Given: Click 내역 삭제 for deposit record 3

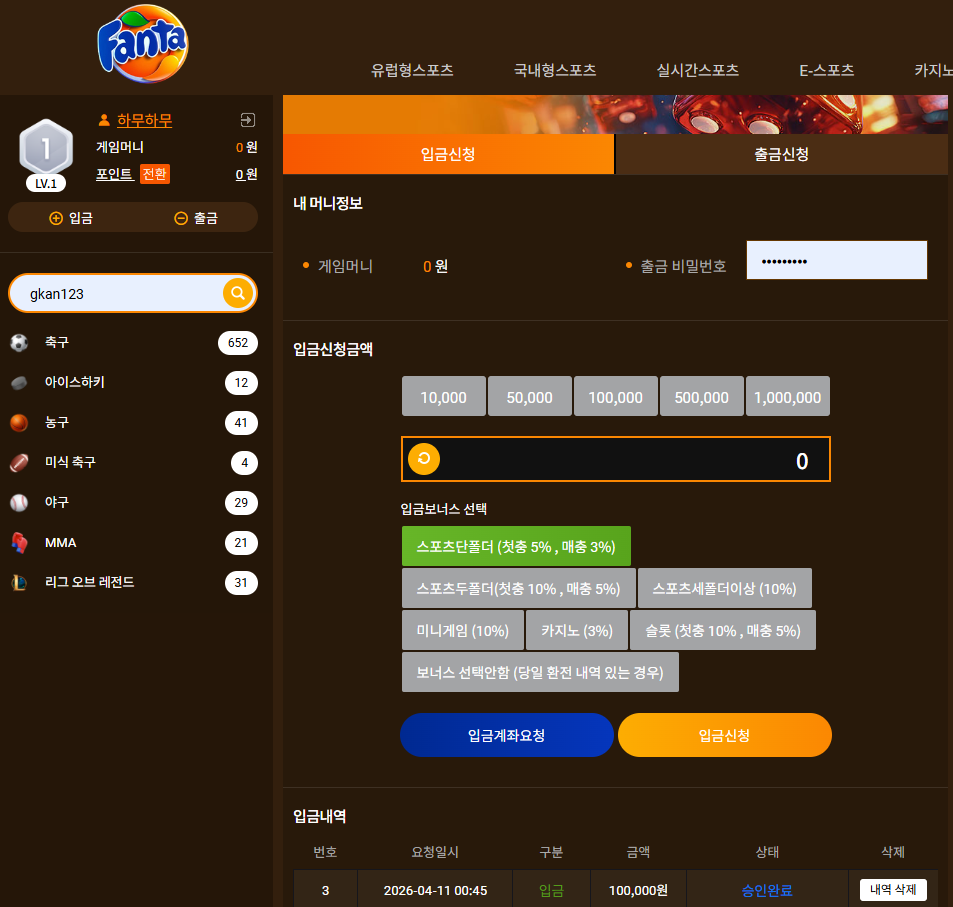Looking at the screenshot, I should [x=893, y=889].
